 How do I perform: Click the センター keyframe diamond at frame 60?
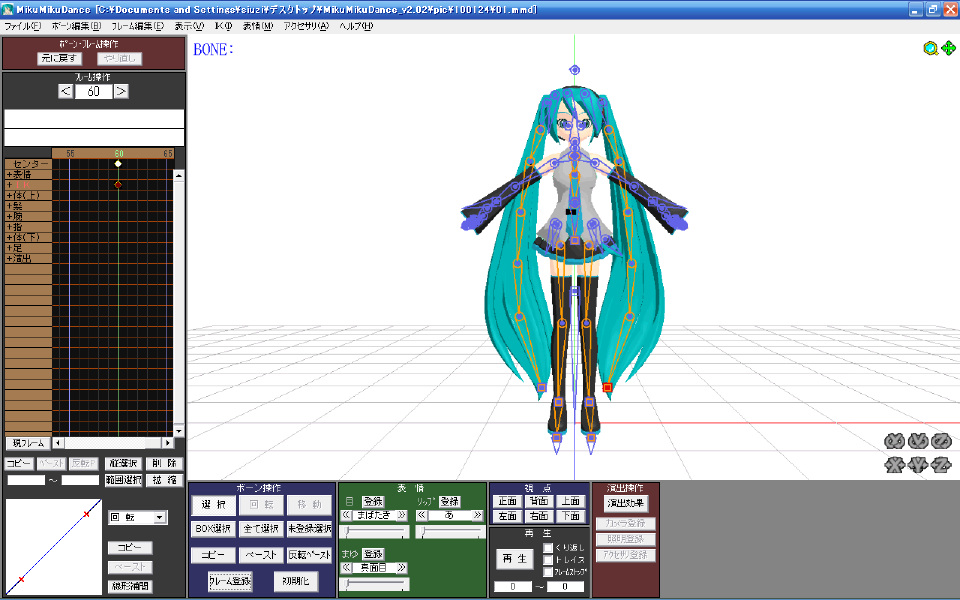(118, 163)
